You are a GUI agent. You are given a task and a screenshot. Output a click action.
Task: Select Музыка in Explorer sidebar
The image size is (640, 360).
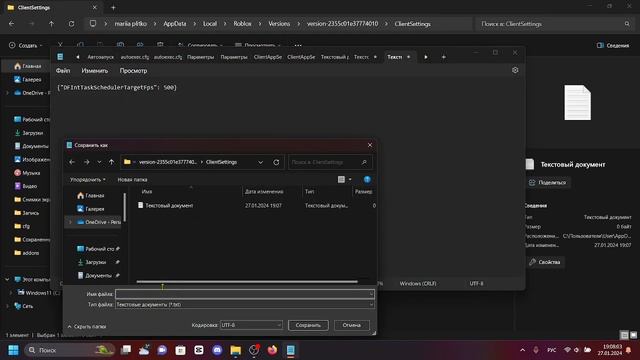click(28, 173)
